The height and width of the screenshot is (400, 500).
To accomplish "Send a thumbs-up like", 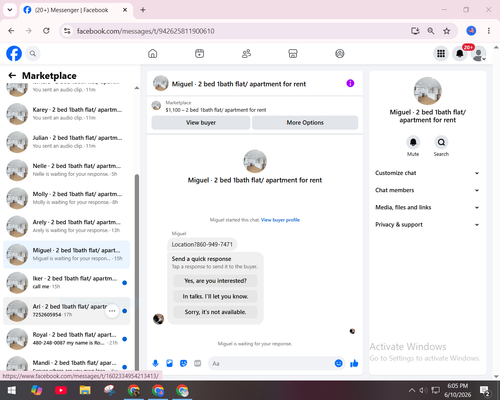I will point(354,363).
